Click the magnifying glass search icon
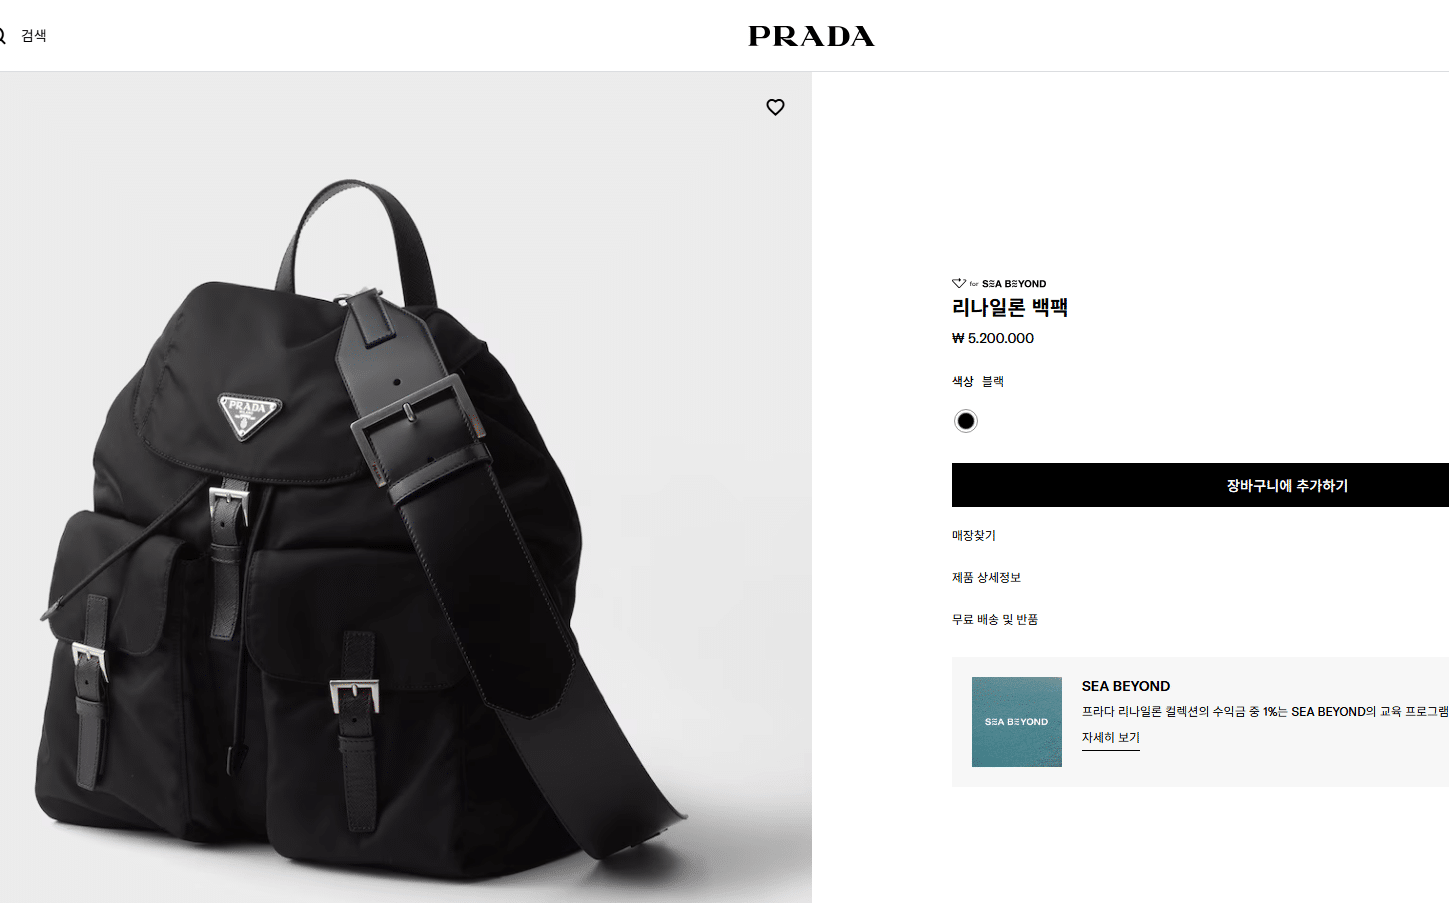The width and height of the screenshot is (1449, 903). click(2, 36)
